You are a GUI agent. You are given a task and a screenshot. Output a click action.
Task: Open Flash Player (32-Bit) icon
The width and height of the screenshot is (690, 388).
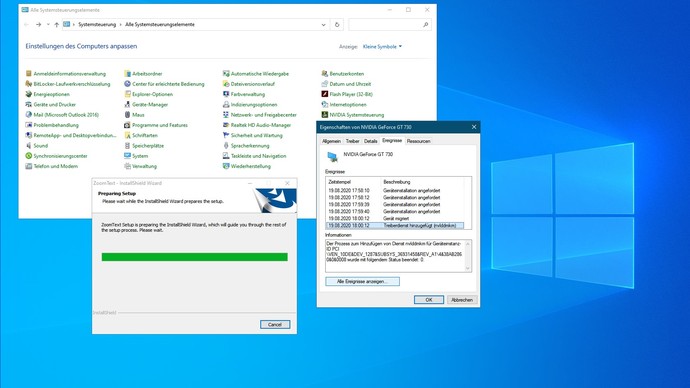click(324, 94)
